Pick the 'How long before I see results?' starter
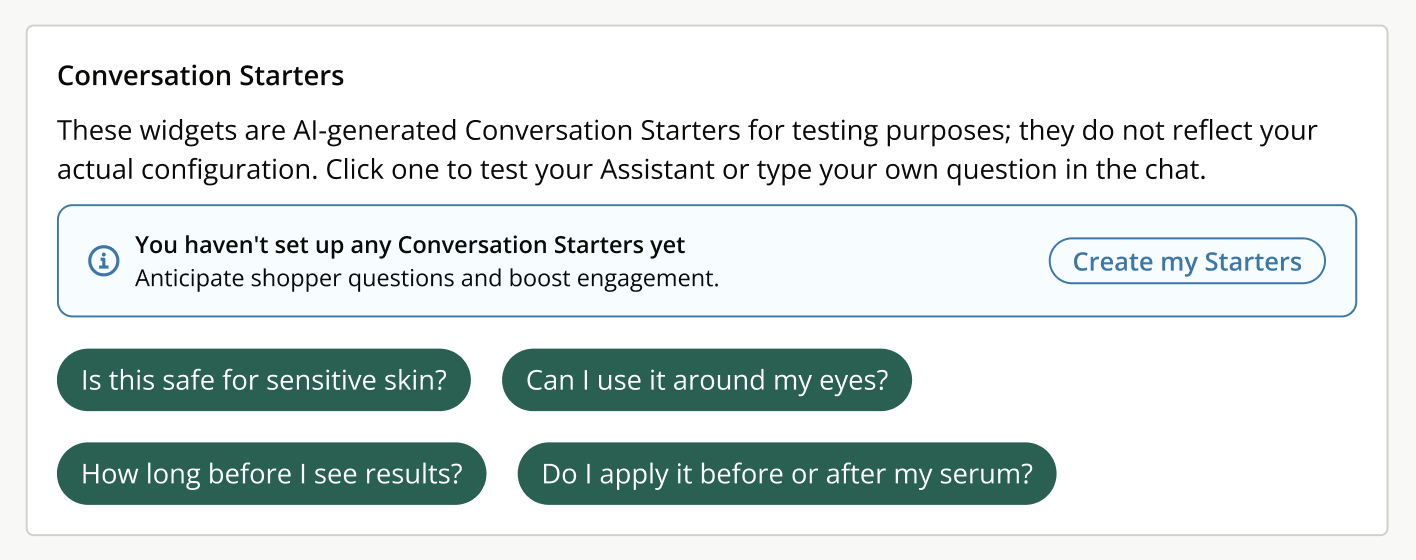The width and height of the screenshot is (1416, 560). [x=271, y=474]
